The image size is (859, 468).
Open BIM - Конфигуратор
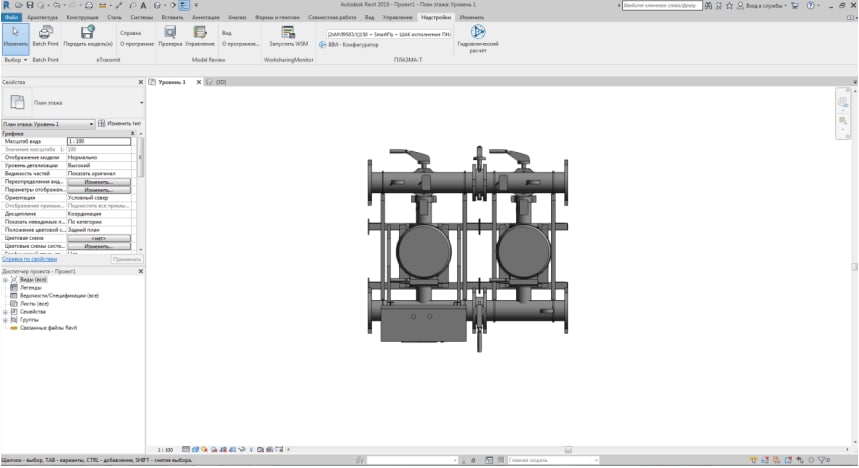point(349,45)
